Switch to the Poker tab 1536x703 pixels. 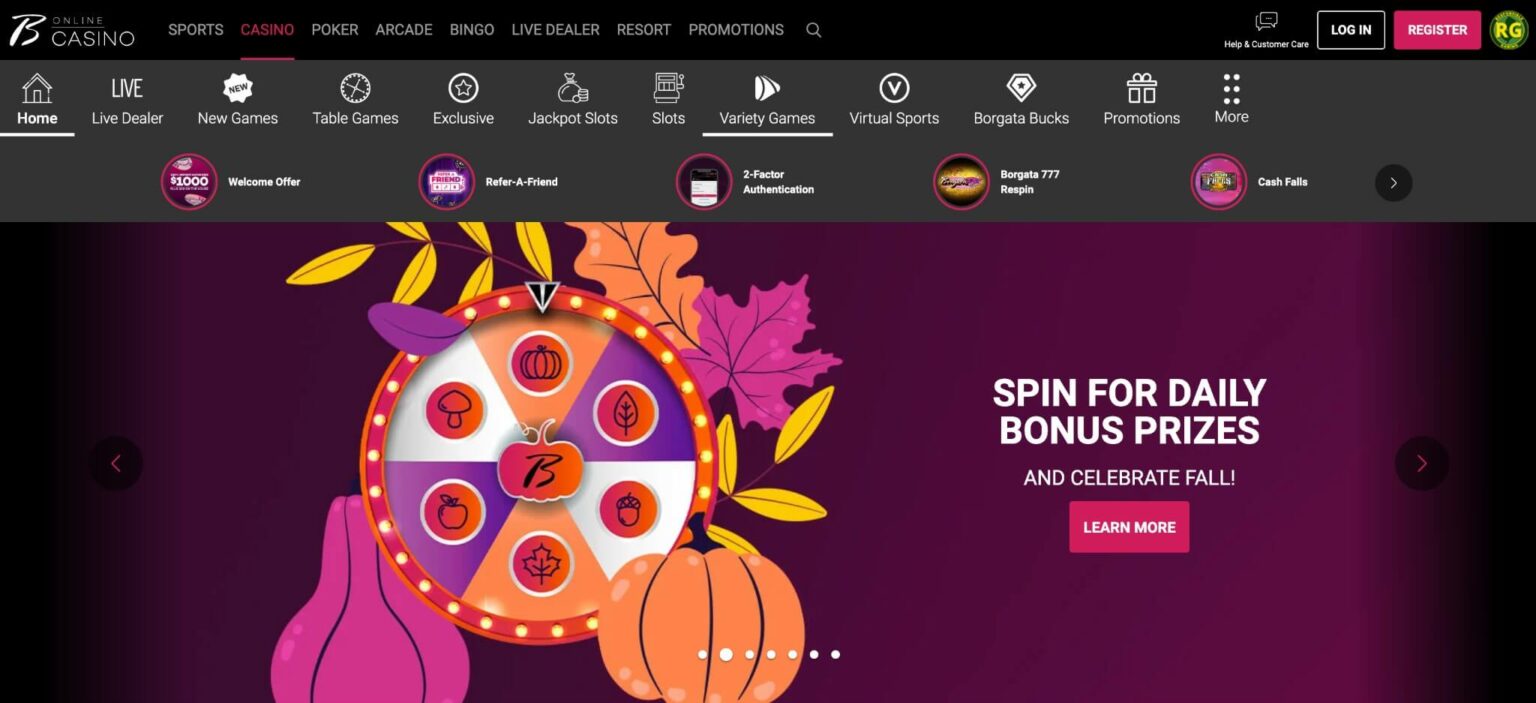click(334, 30)
